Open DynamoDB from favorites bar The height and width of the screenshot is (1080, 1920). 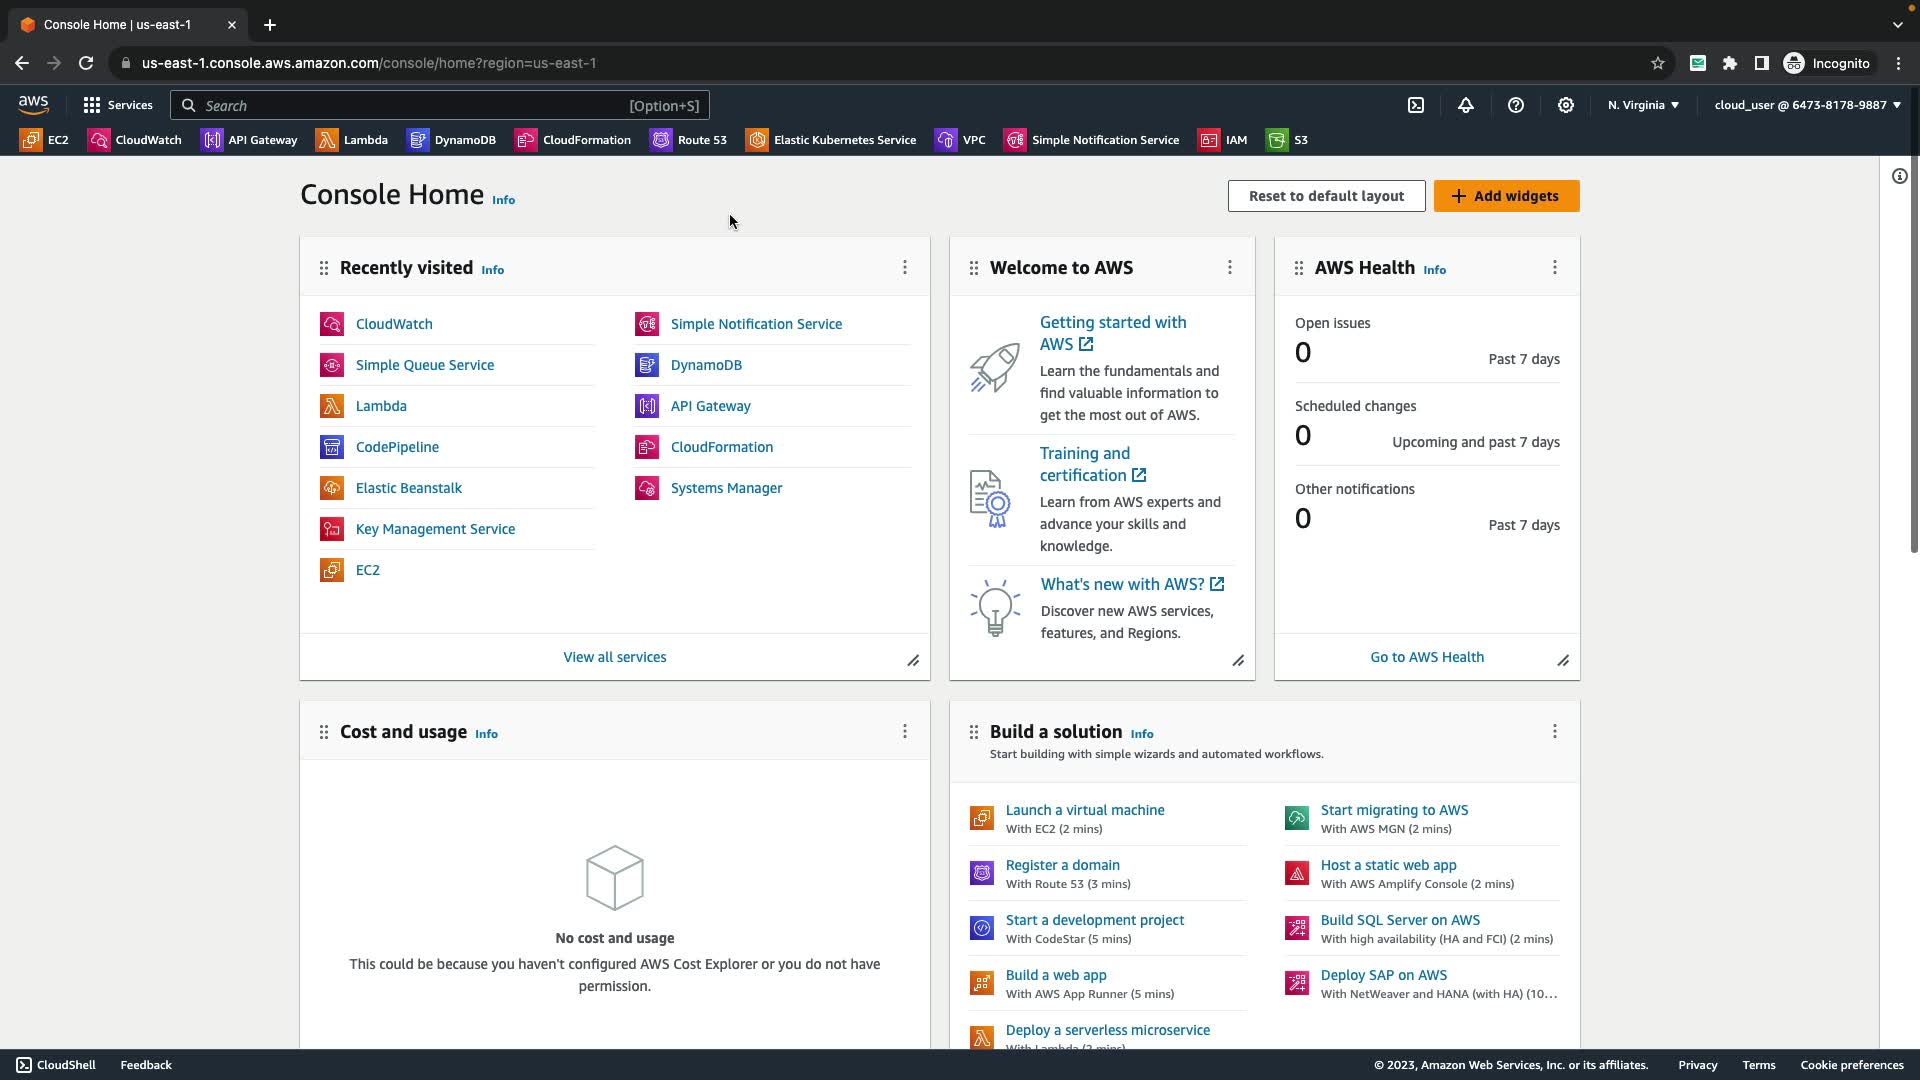[452, 140]
